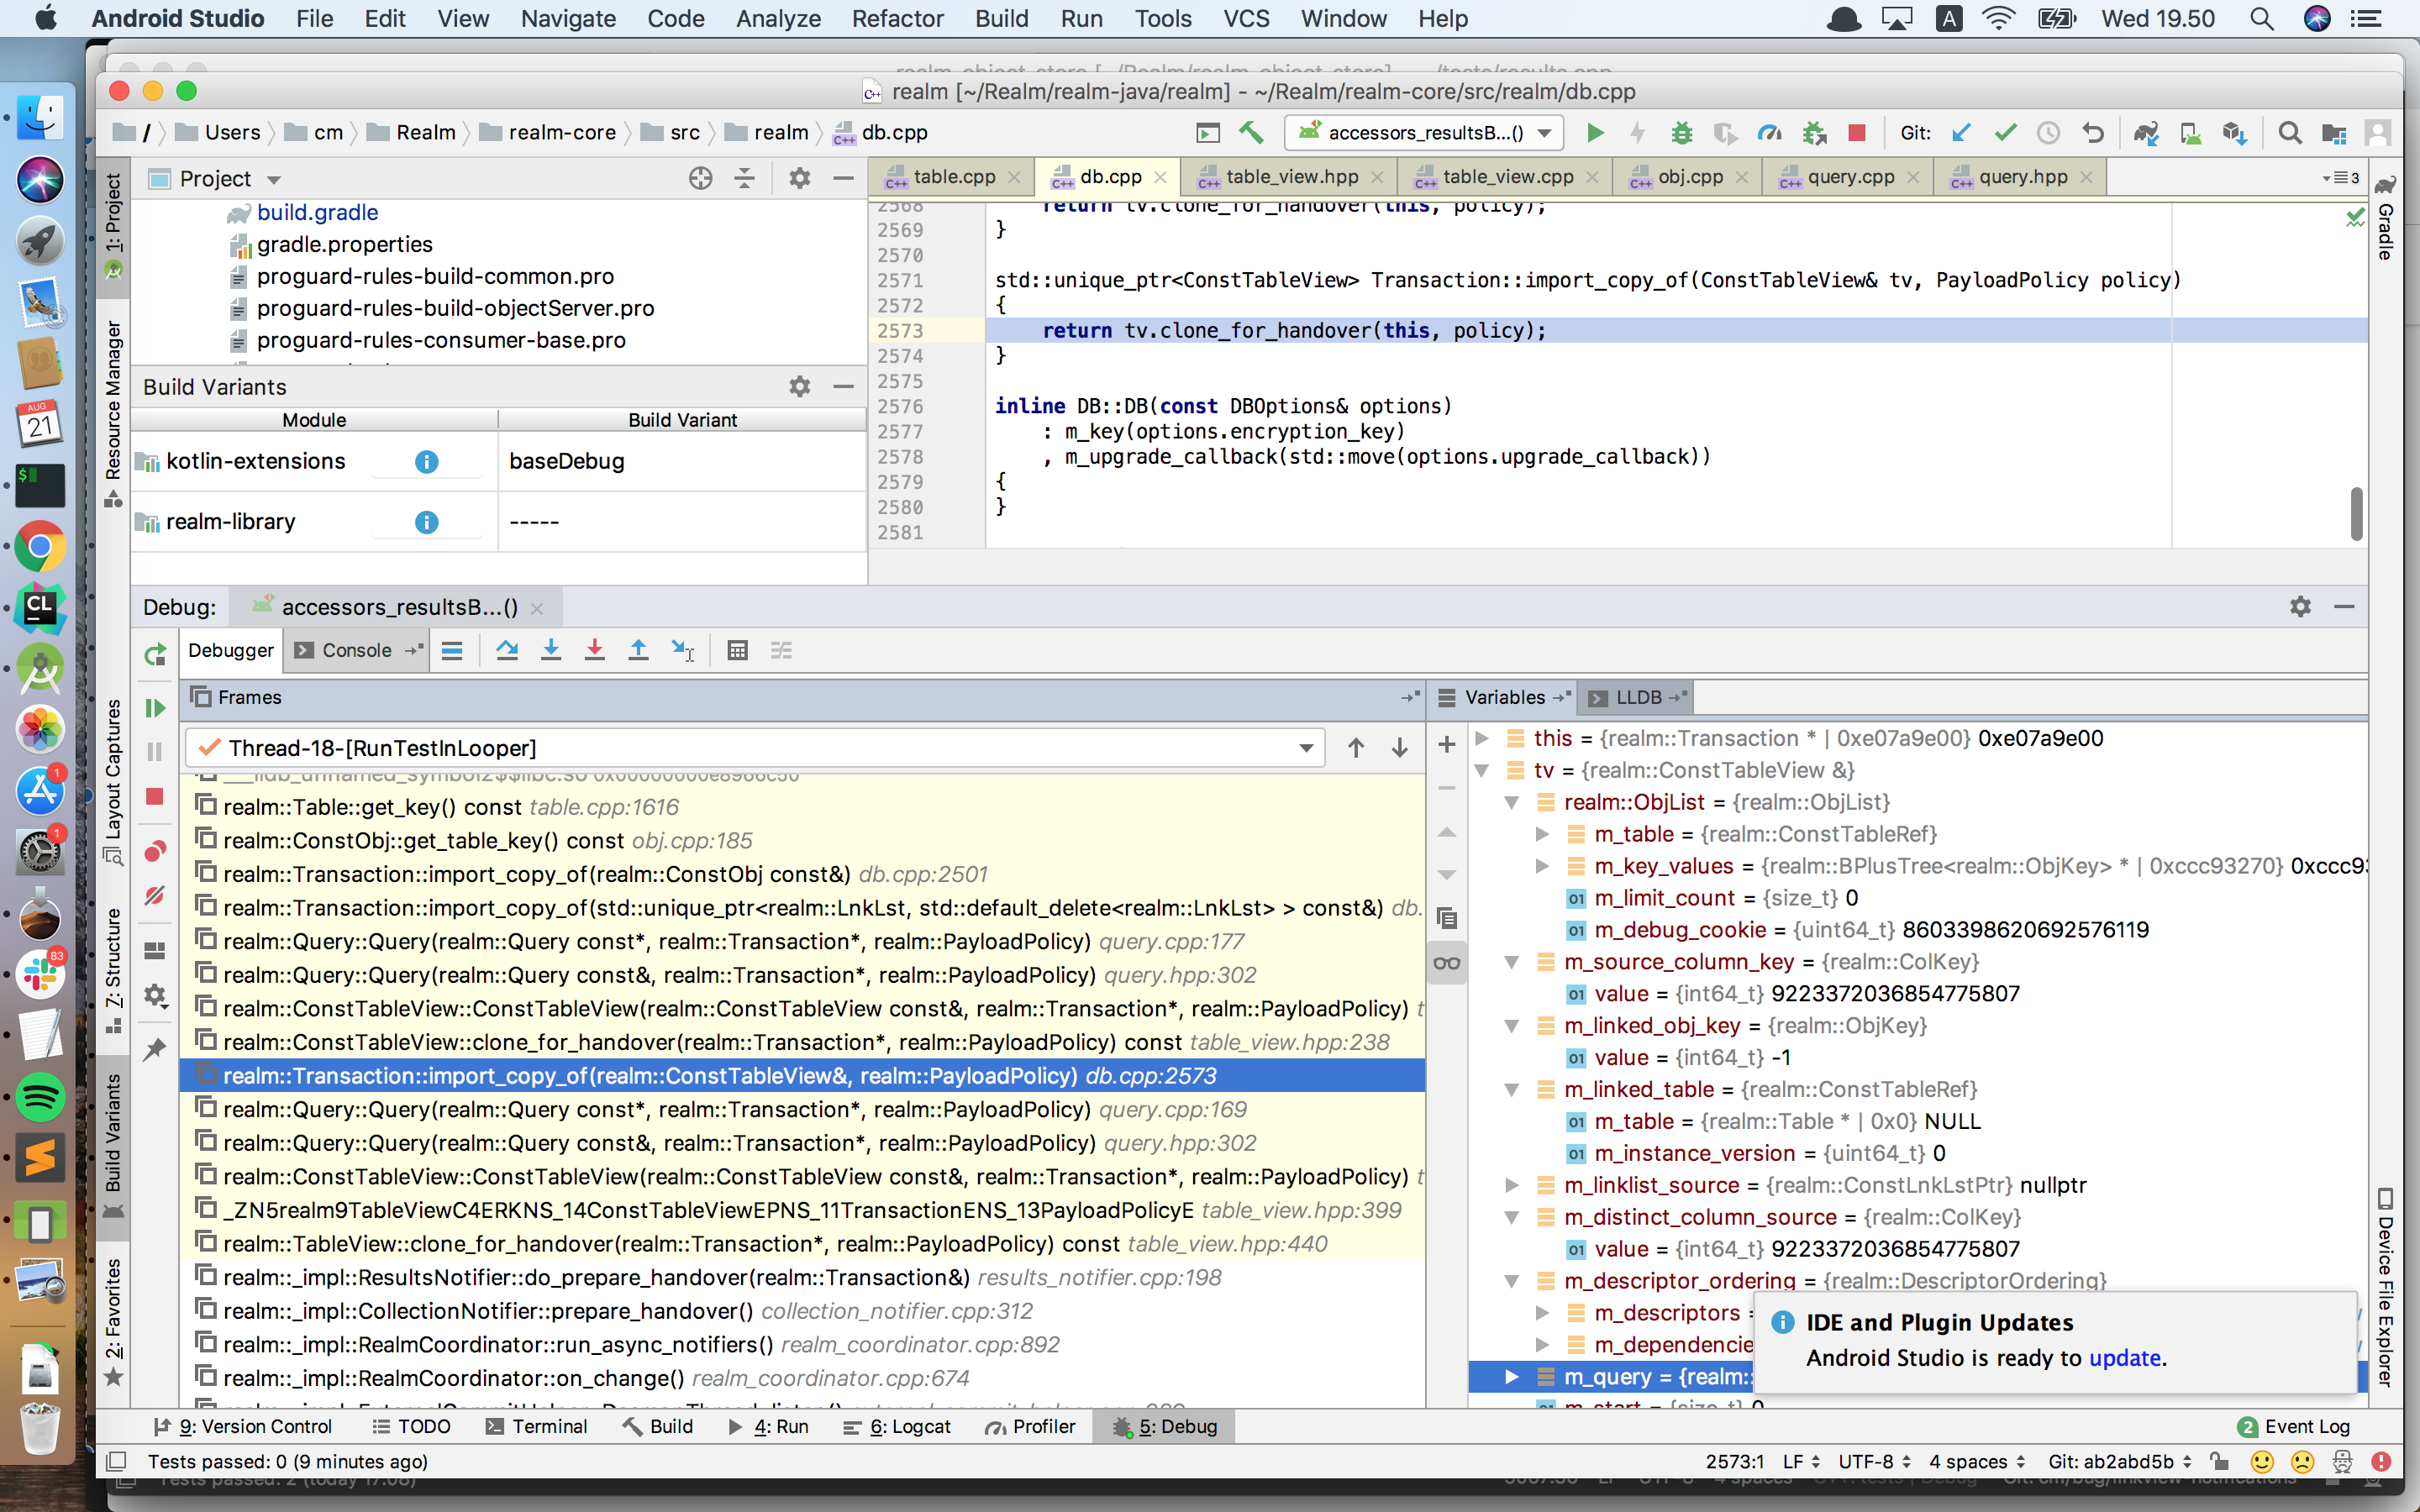Toggle the 7: Structure side panel

(x=113, y=970)
